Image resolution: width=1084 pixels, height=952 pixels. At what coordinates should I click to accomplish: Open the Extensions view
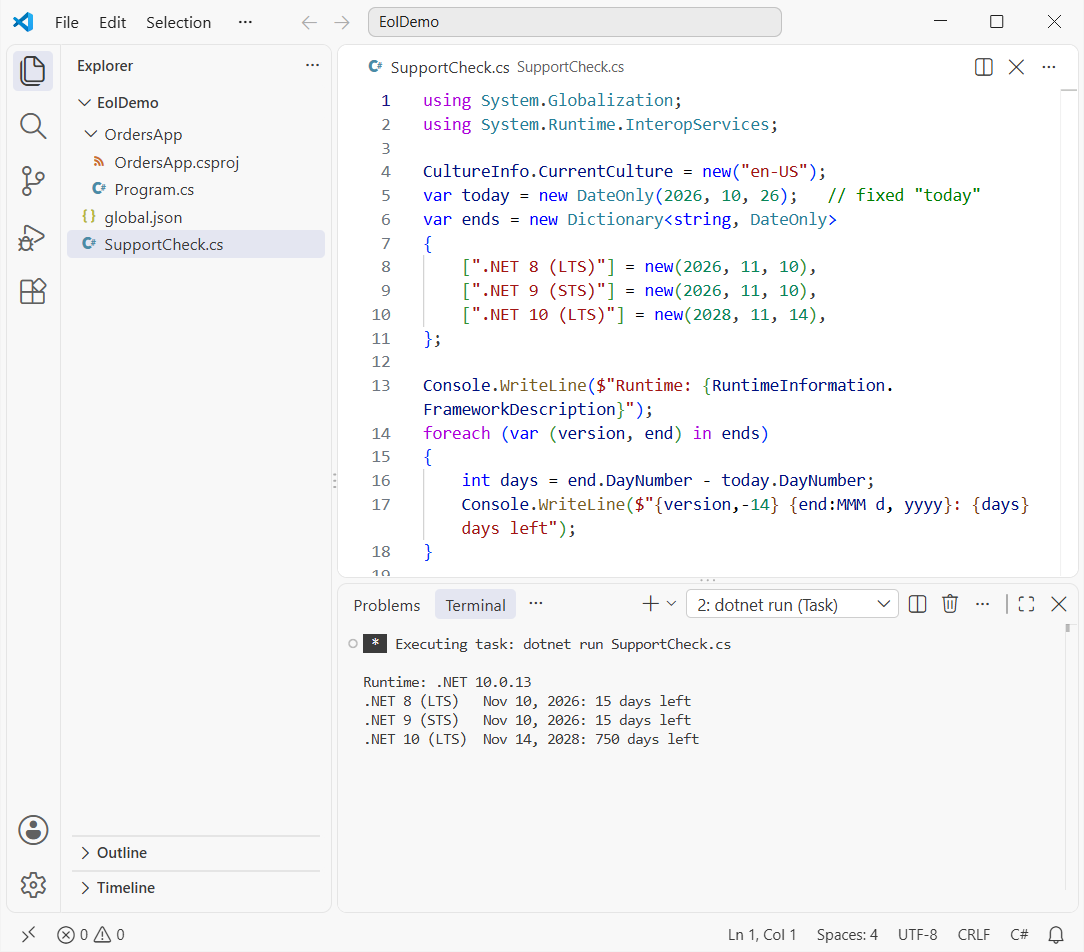click(32, 291)
